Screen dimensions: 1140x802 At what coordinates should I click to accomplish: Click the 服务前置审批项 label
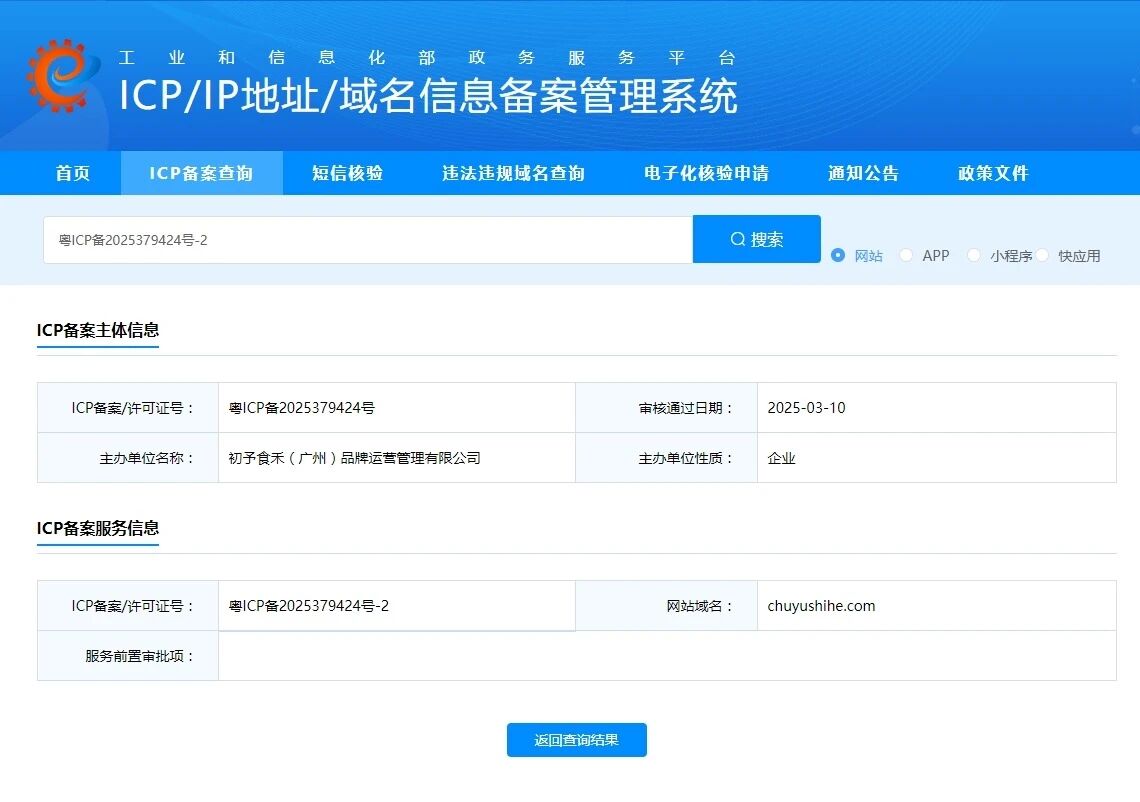point(139,656)
